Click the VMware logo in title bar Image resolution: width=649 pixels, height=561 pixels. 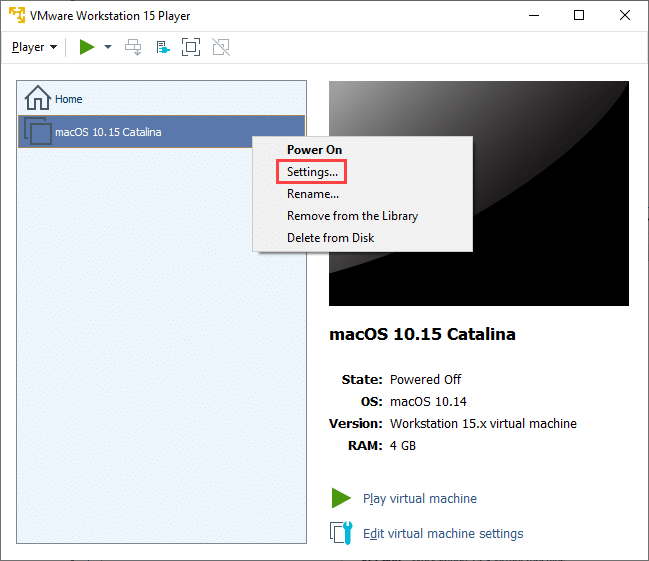click(17, 15)
